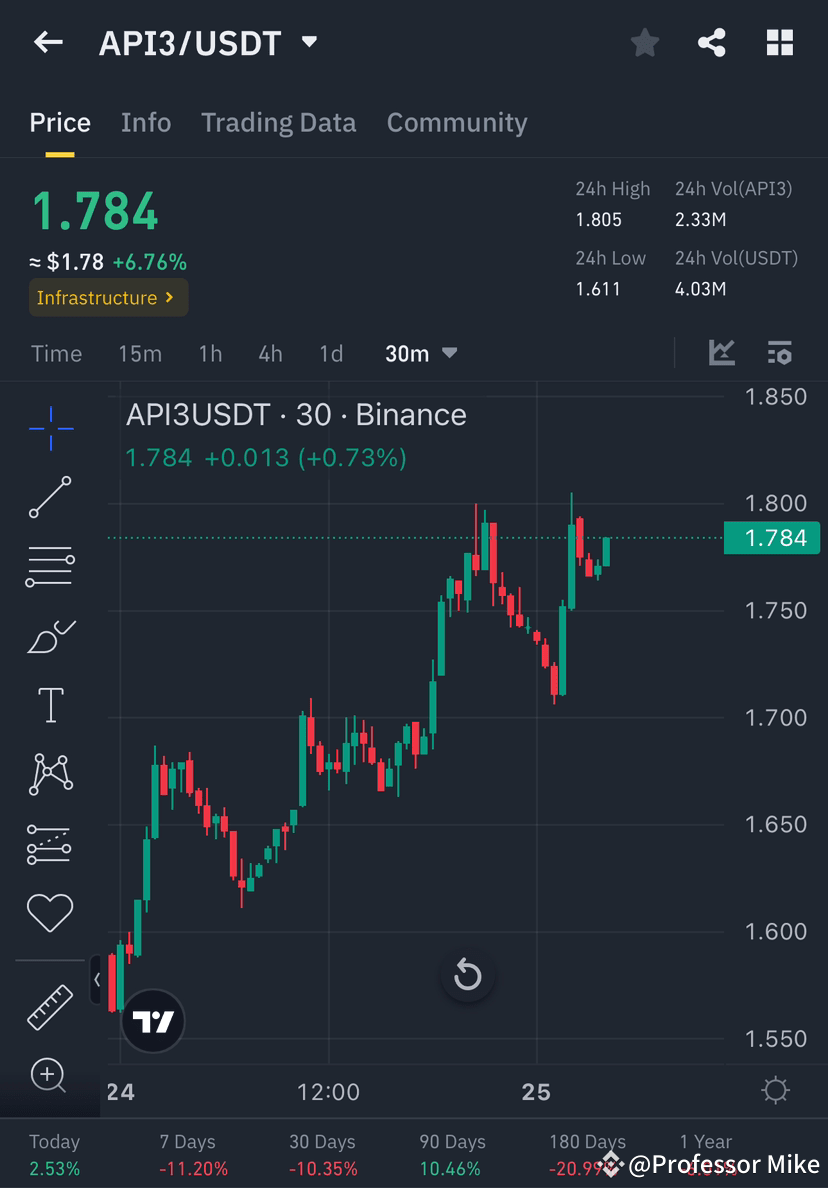Open the Infrastructure category link
The image size is (828, 1188).
(x=107, y=297)
